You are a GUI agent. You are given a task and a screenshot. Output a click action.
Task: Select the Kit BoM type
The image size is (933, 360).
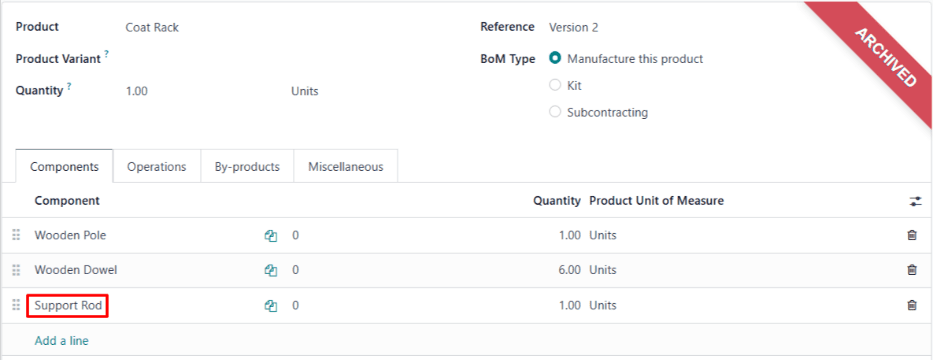pos(555,85)
